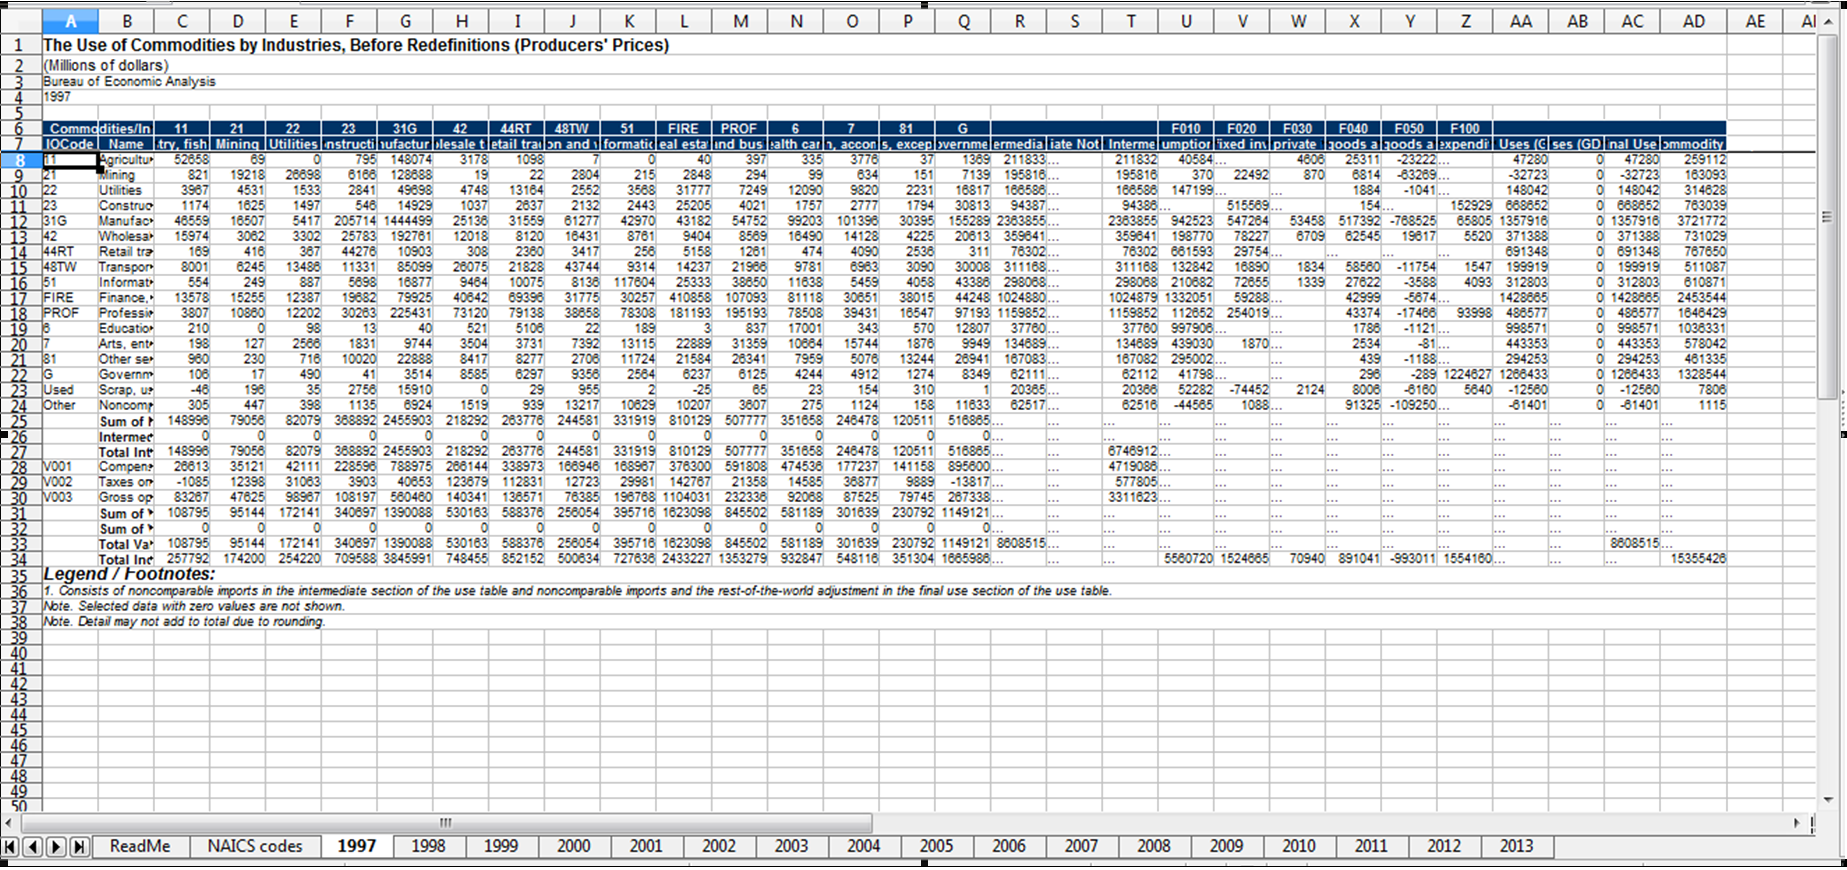Select column L header
The height and width of the screenshot is (870, 1847).
coord(683,21)
